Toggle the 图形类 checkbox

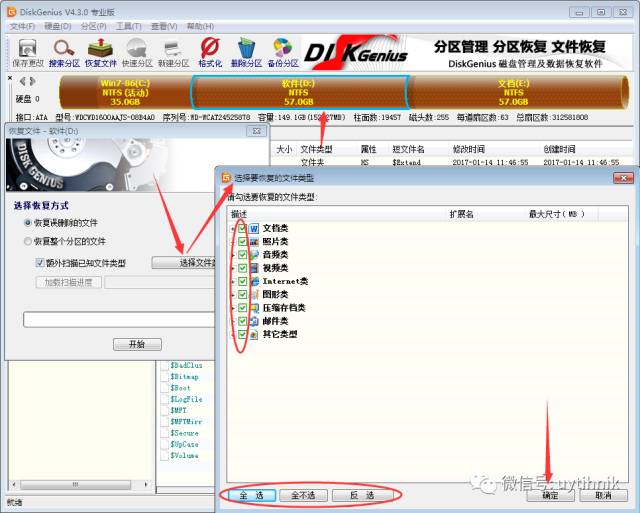(242, 295)
